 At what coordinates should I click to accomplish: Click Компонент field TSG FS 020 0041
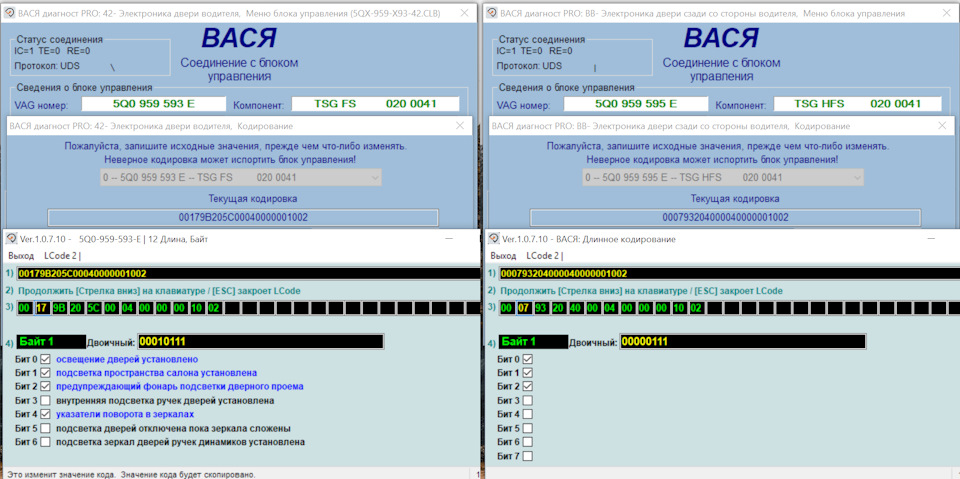pos(375,104)
